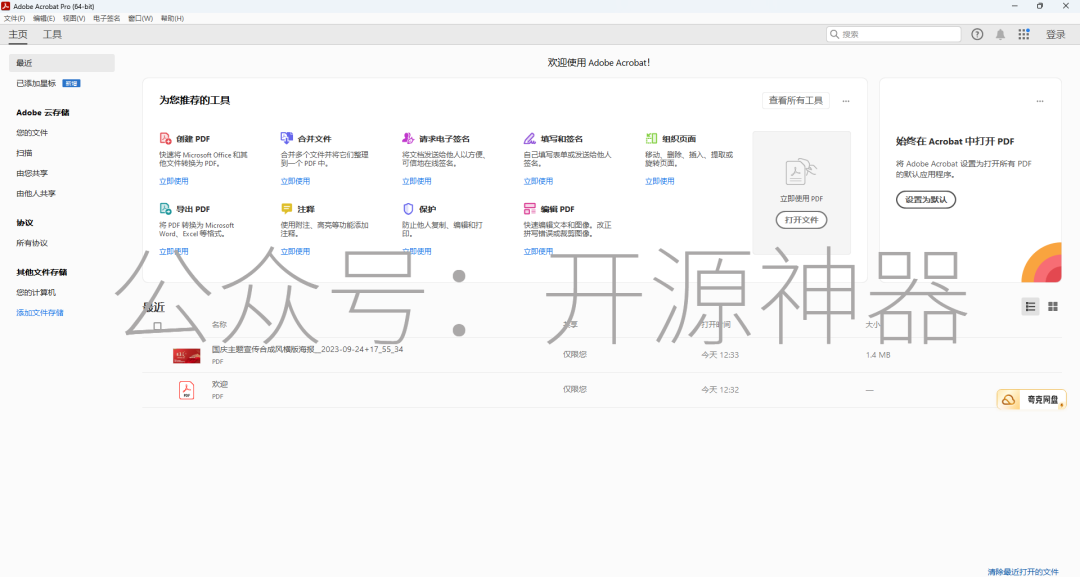
Task: Select 最近 in the sidebar
Action: 62,63
